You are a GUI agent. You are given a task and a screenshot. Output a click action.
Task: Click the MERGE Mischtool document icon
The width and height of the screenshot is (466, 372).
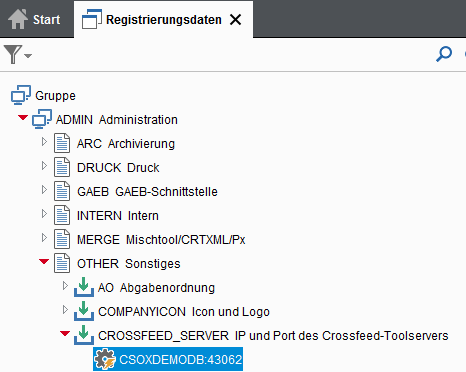pyautogui.click(x=62, y=239)
